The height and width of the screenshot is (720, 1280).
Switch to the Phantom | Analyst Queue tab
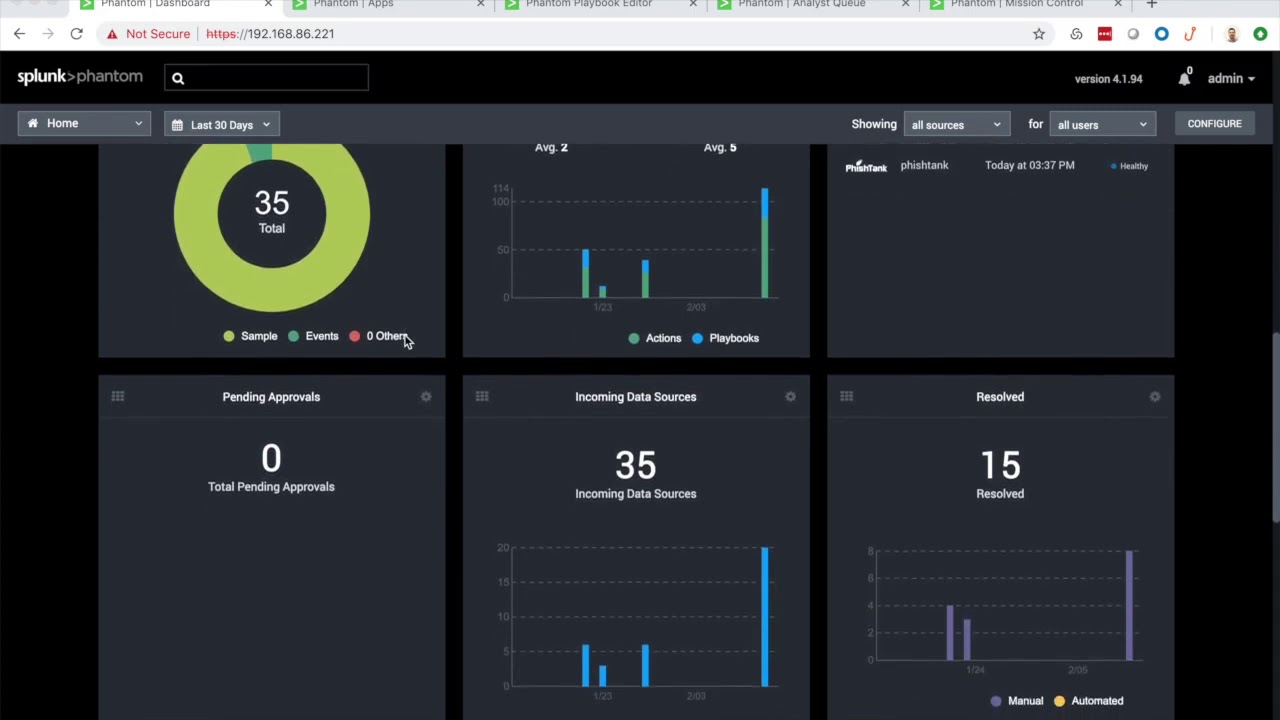point(810,5)
